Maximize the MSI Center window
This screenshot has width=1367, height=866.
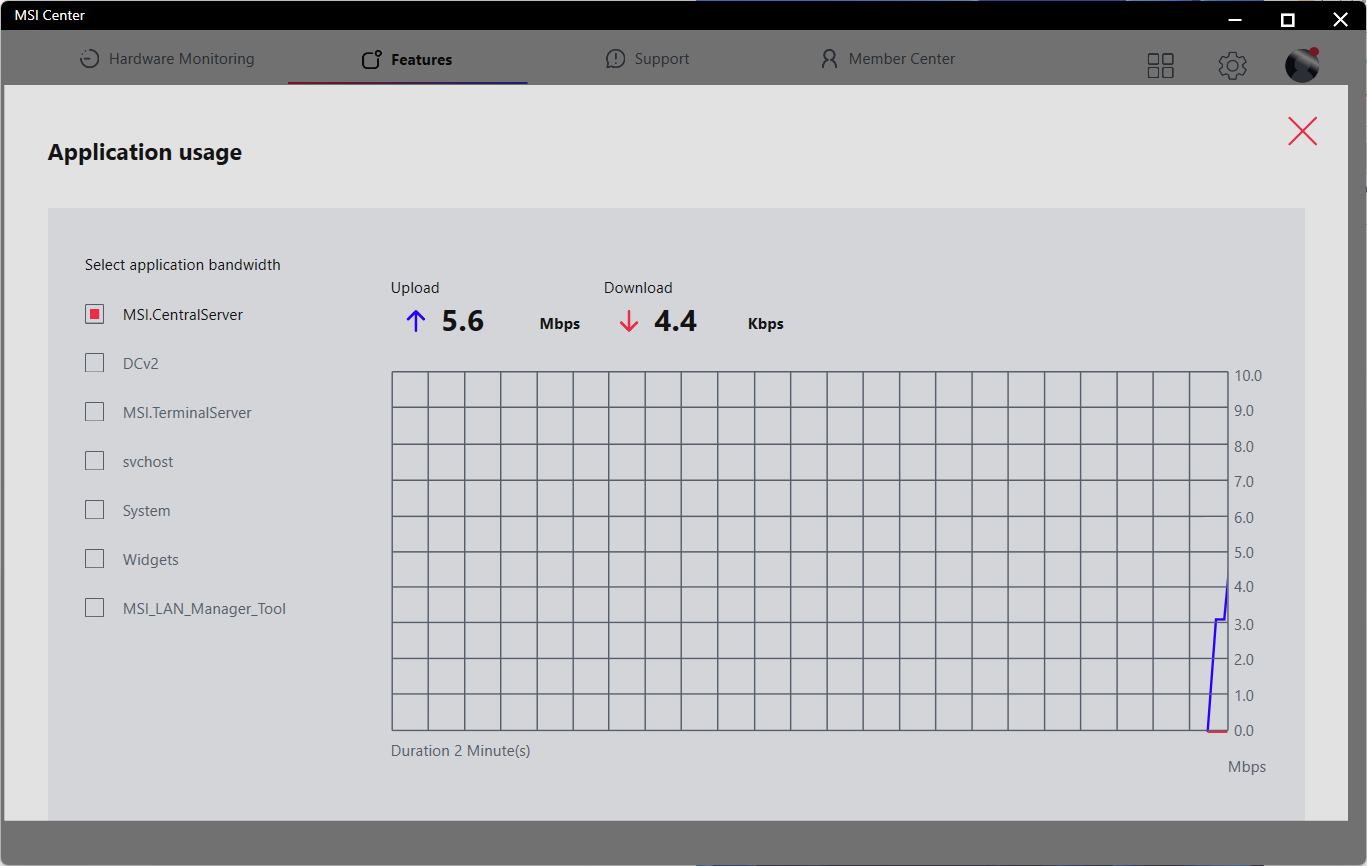click(x=1288, y=19)
